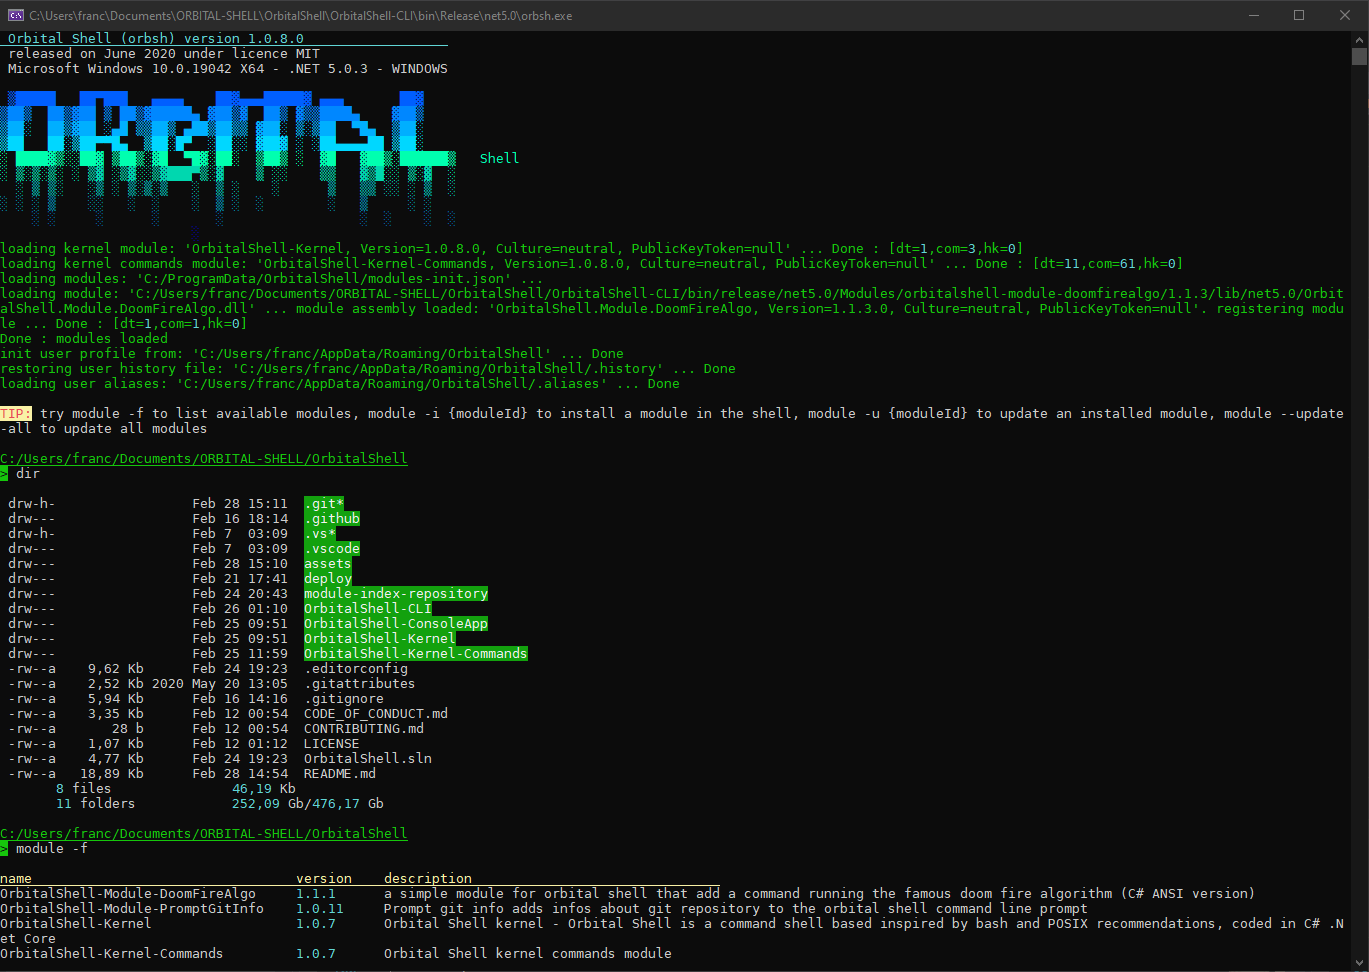Click the 'Done : modules loaded' log line
1369x972 pixels.
click(x=84, y=338)
